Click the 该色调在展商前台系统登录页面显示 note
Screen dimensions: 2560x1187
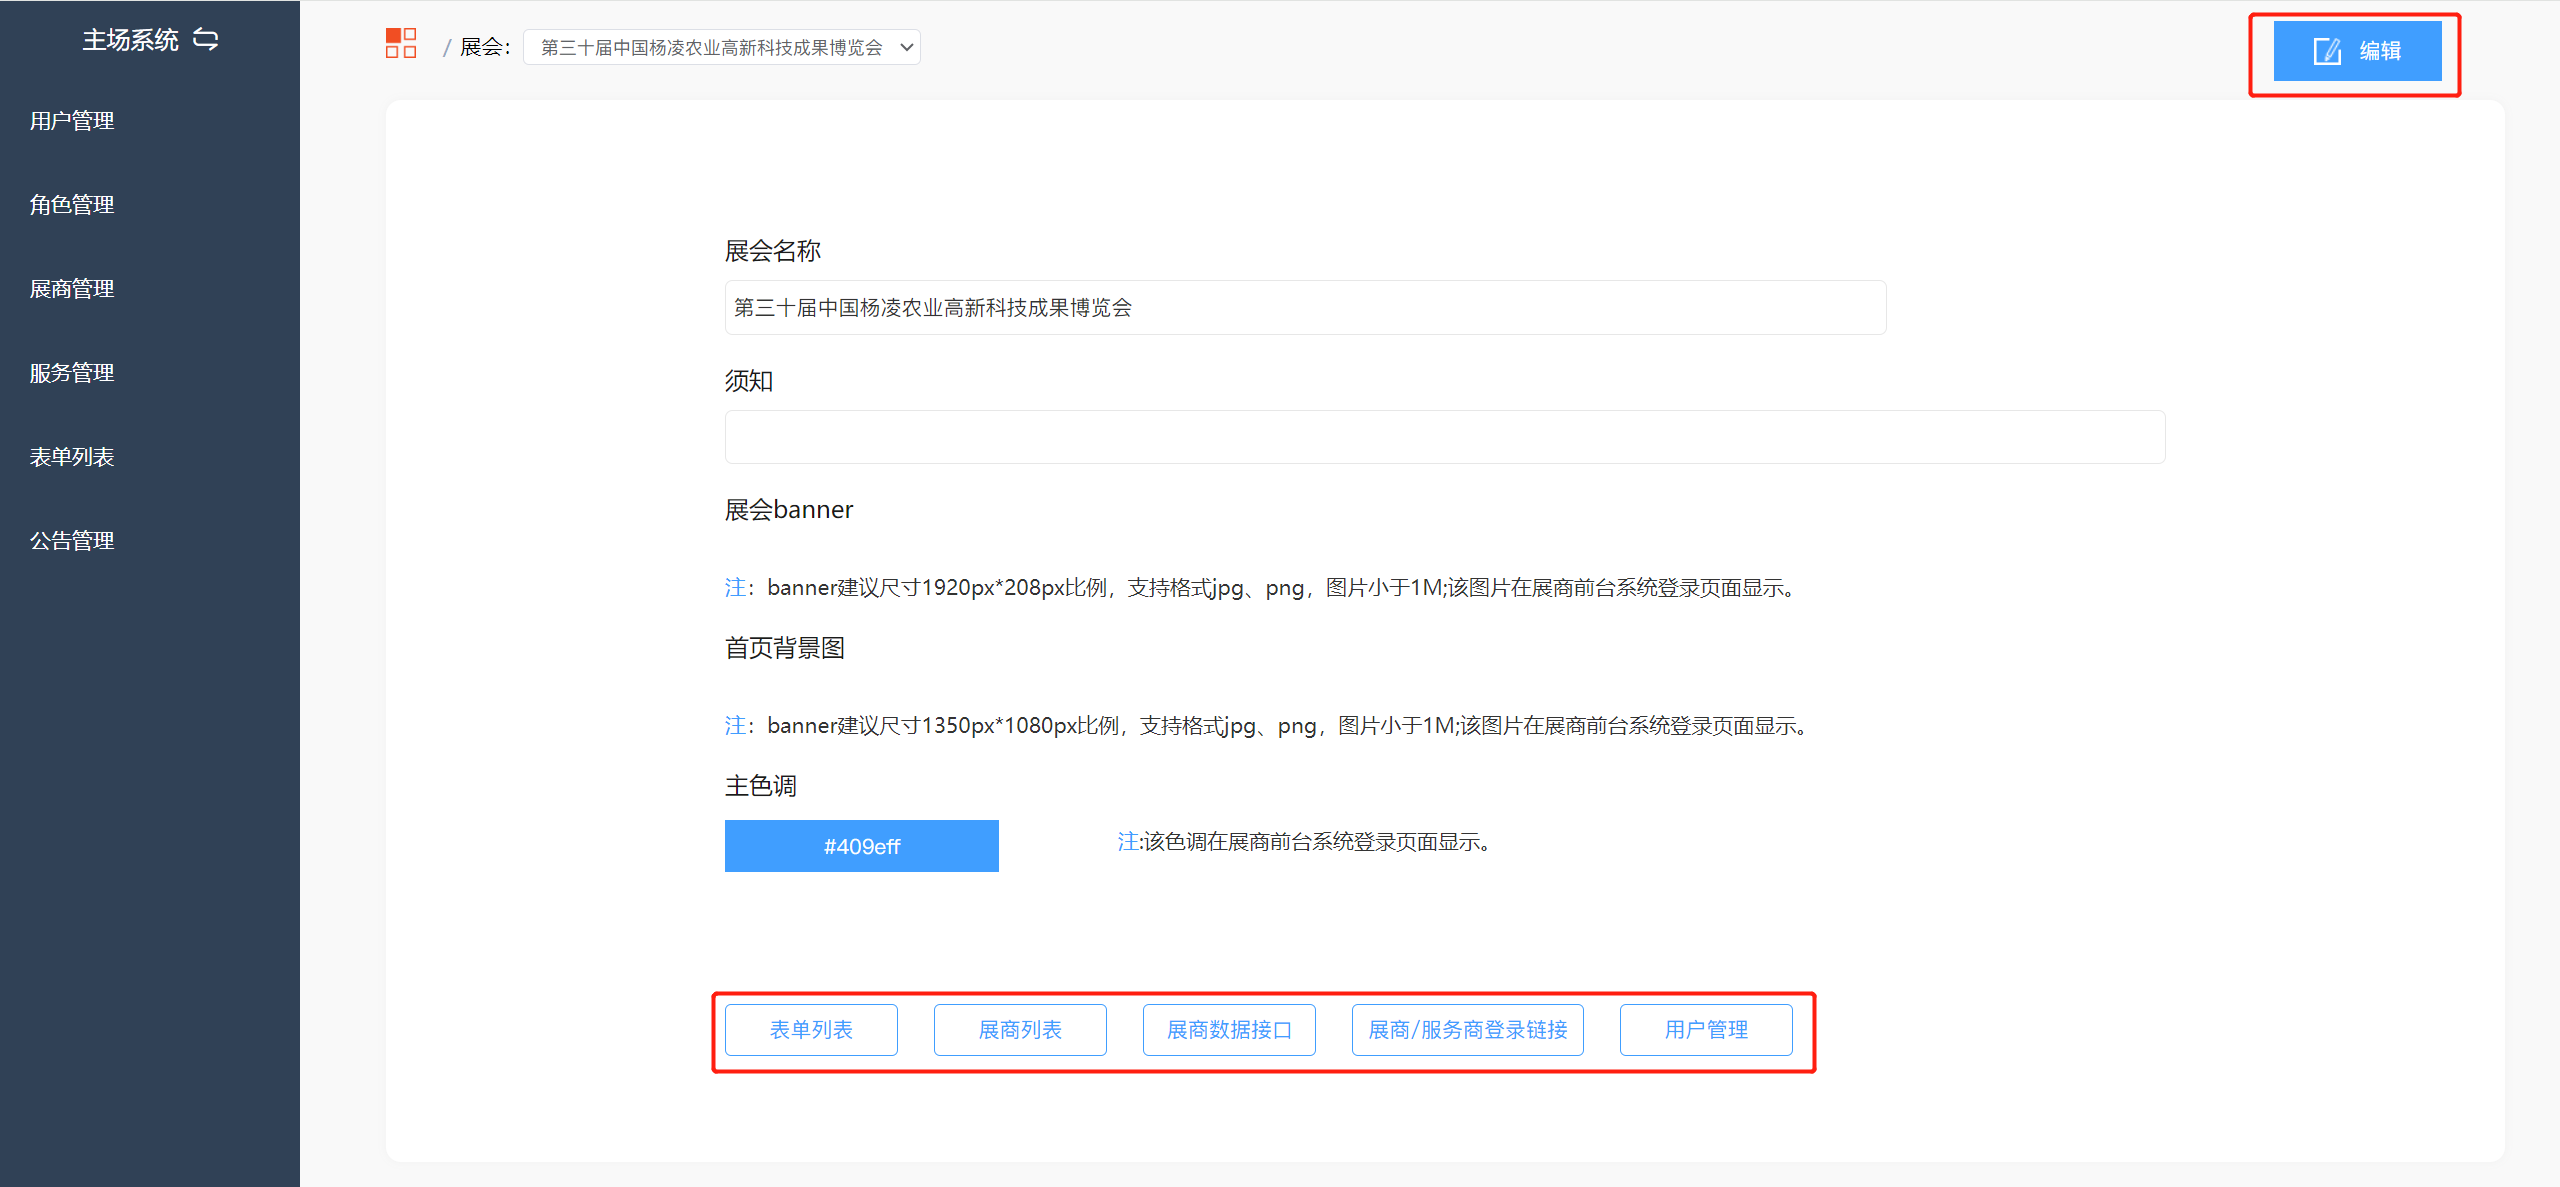tap(1305, 842)
